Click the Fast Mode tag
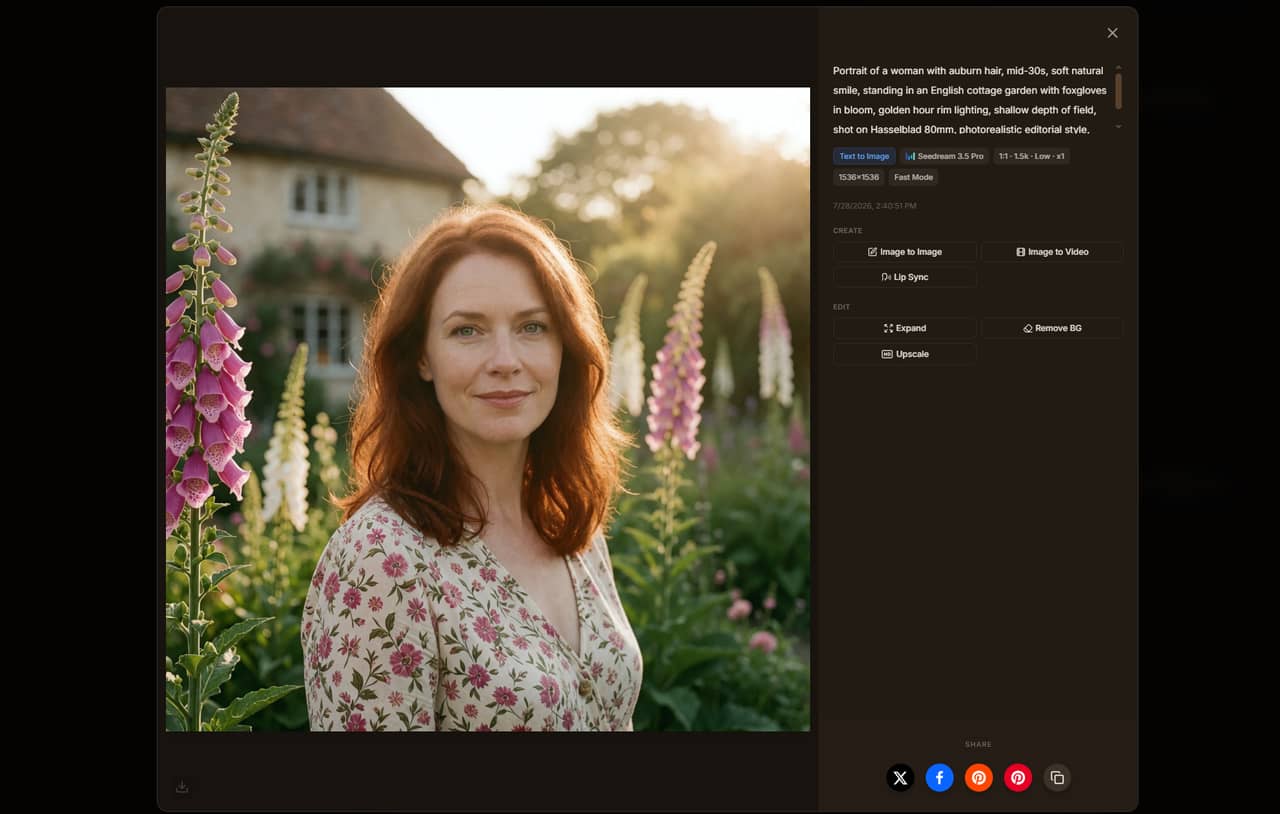This screenshot has width=1280, height=814. 913,177
